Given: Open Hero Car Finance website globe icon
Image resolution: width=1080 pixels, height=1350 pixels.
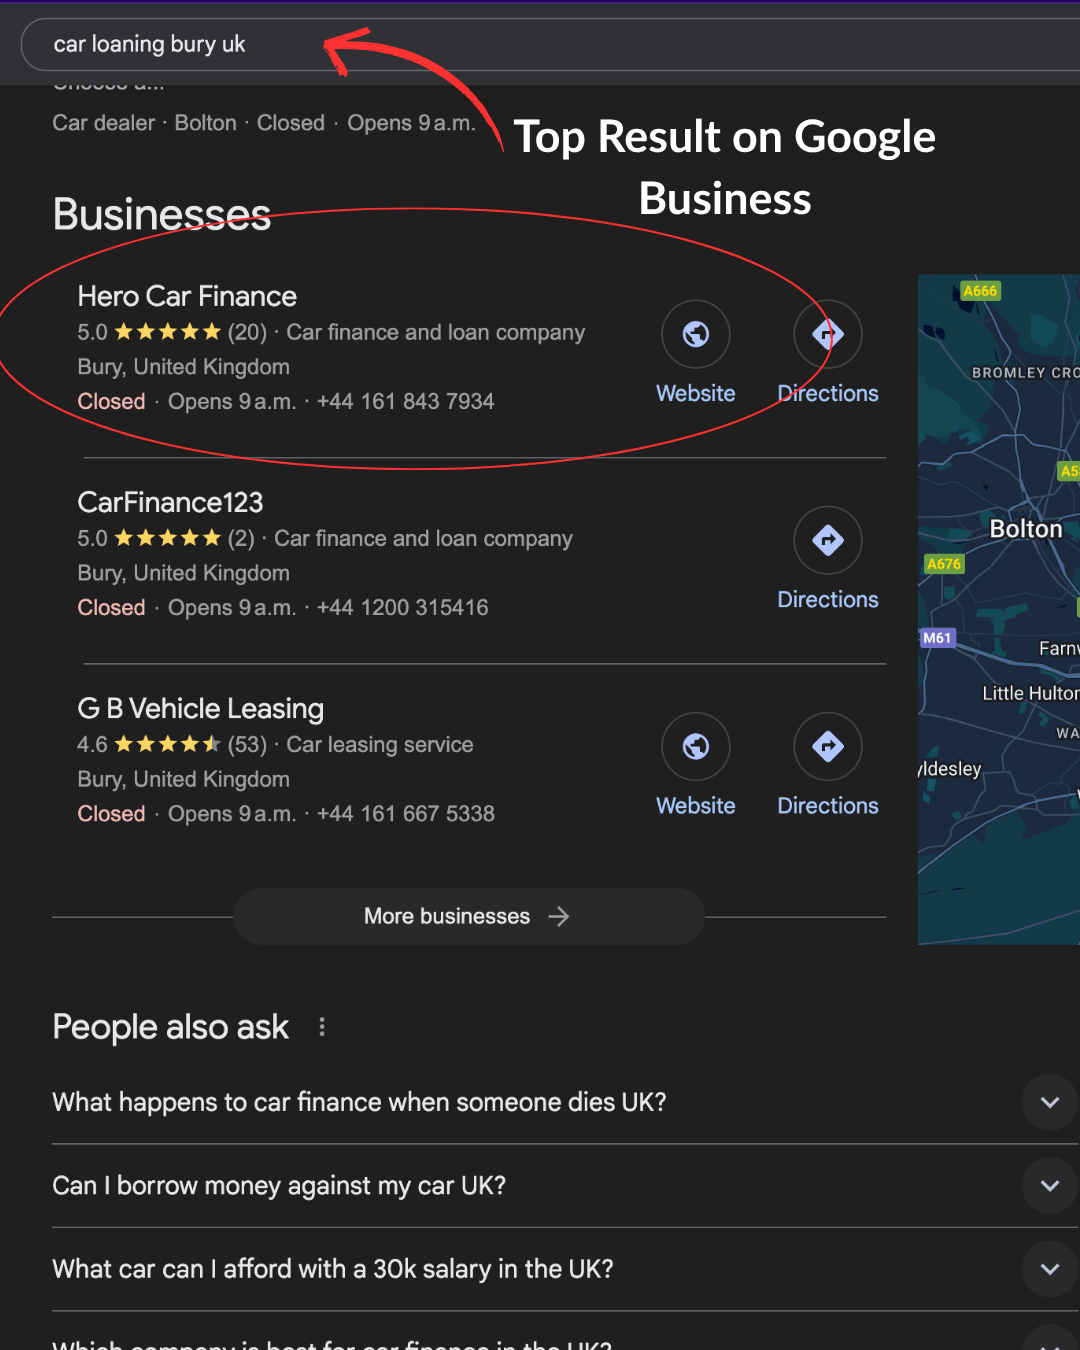Looking at the screenshot, I should tap(695, 334).
